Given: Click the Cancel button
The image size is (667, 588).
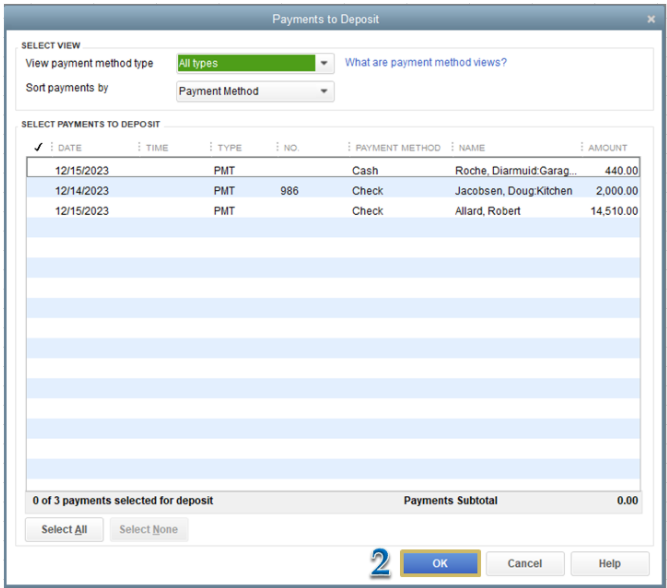Looking at the screenshot, I should click(x=525, y=563).
